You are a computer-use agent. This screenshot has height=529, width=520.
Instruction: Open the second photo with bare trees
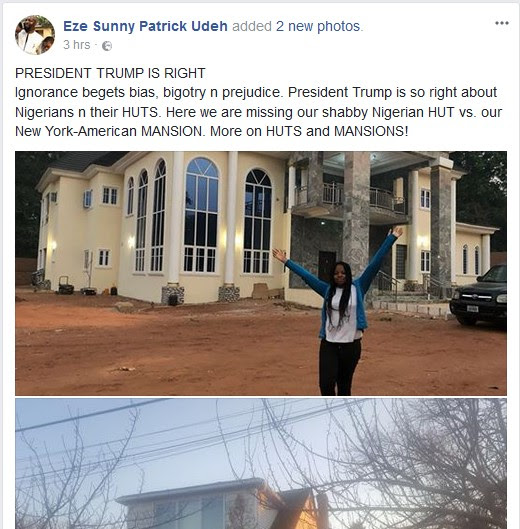pyautogui.click(x=261, y=464)
